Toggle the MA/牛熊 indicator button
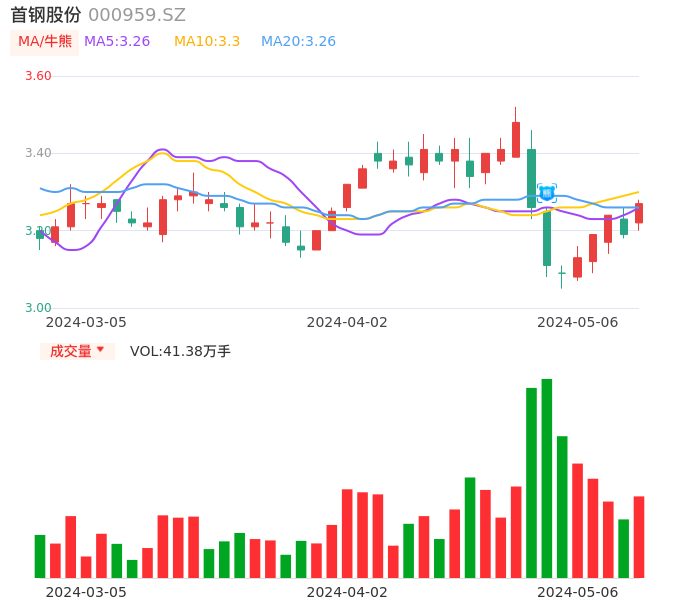Screen dimensions: 686x606 45,42
